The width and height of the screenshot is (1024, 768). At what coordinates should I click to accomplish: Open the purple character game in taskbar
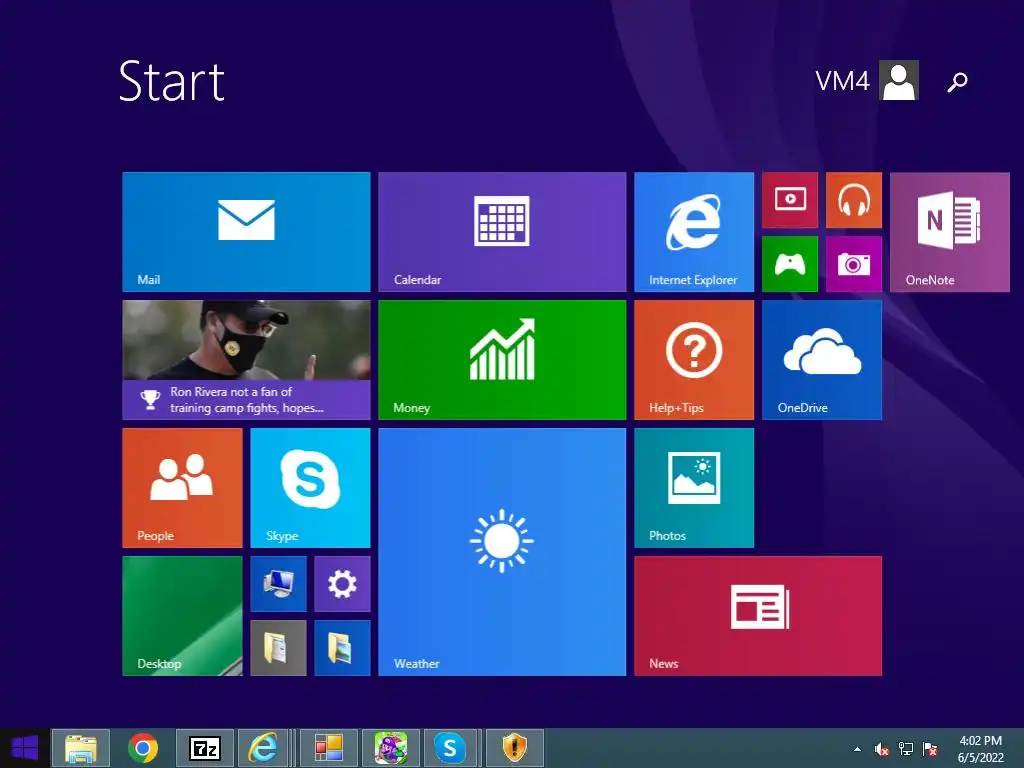[x=391, y=748]
